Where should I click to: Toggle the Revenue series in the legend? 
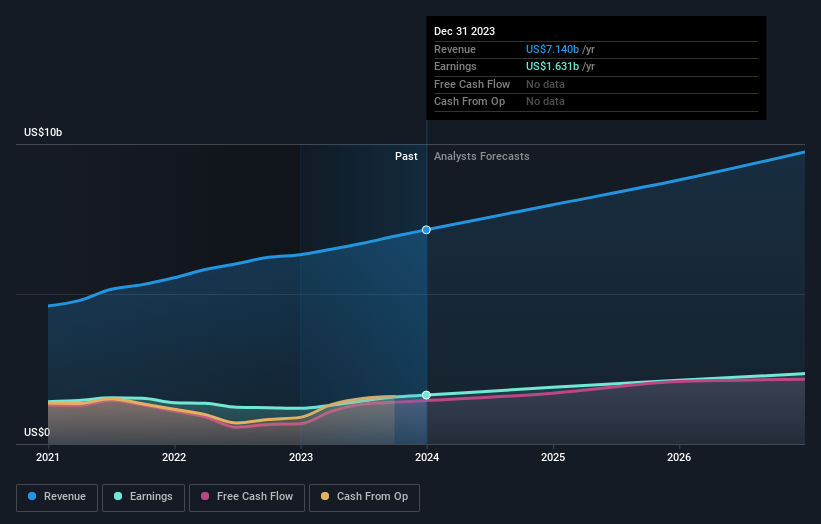click(x=57, y=497)
